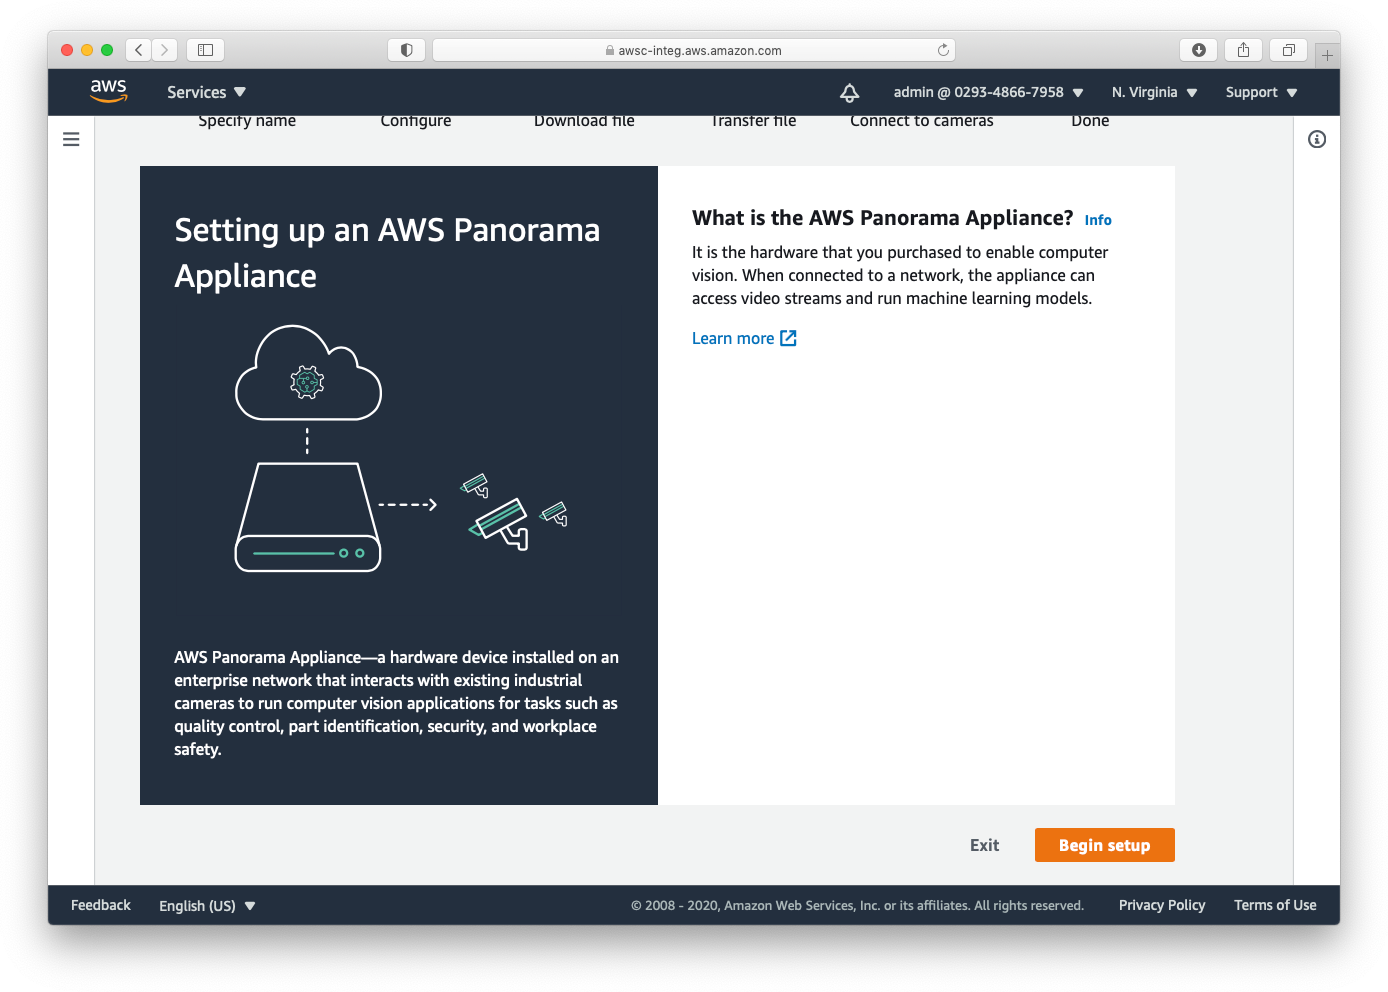
Task: Open the Terms of Use link
Action: tap(1275, 905)
